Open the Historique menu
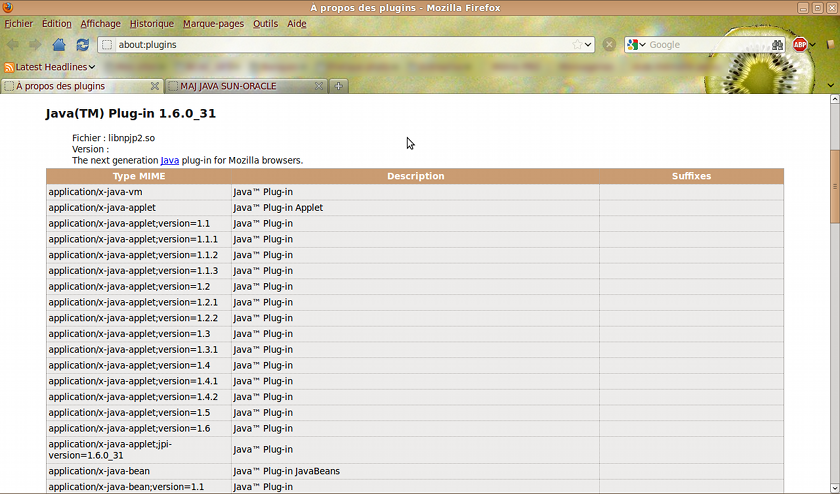Viewport: 840px width, 494px height. coord(152,24)
